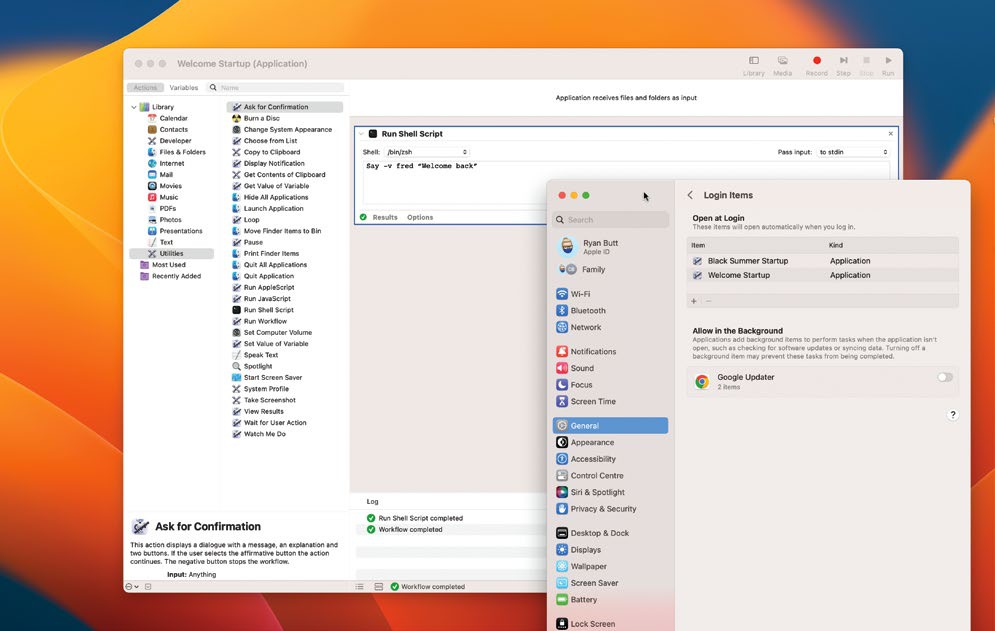Click the System Settings Search field
This screenshot has width=995, height=631.
(x=610, y=220)
